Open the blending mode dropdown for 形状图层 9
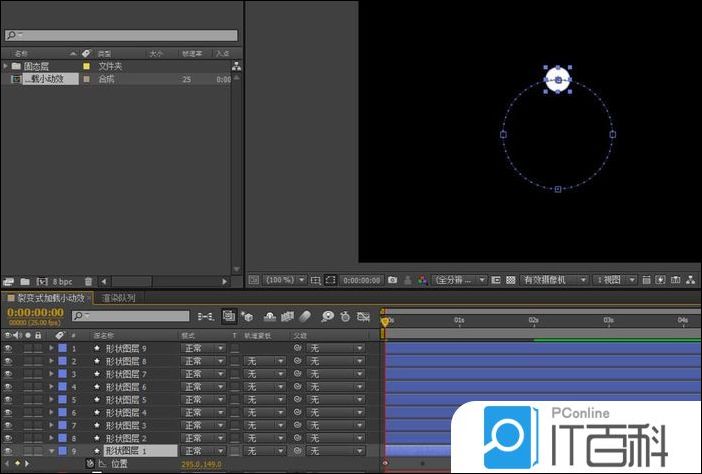The height and width of the screenshot is (474, 702). pyautogui.click(x=203, y=348)
